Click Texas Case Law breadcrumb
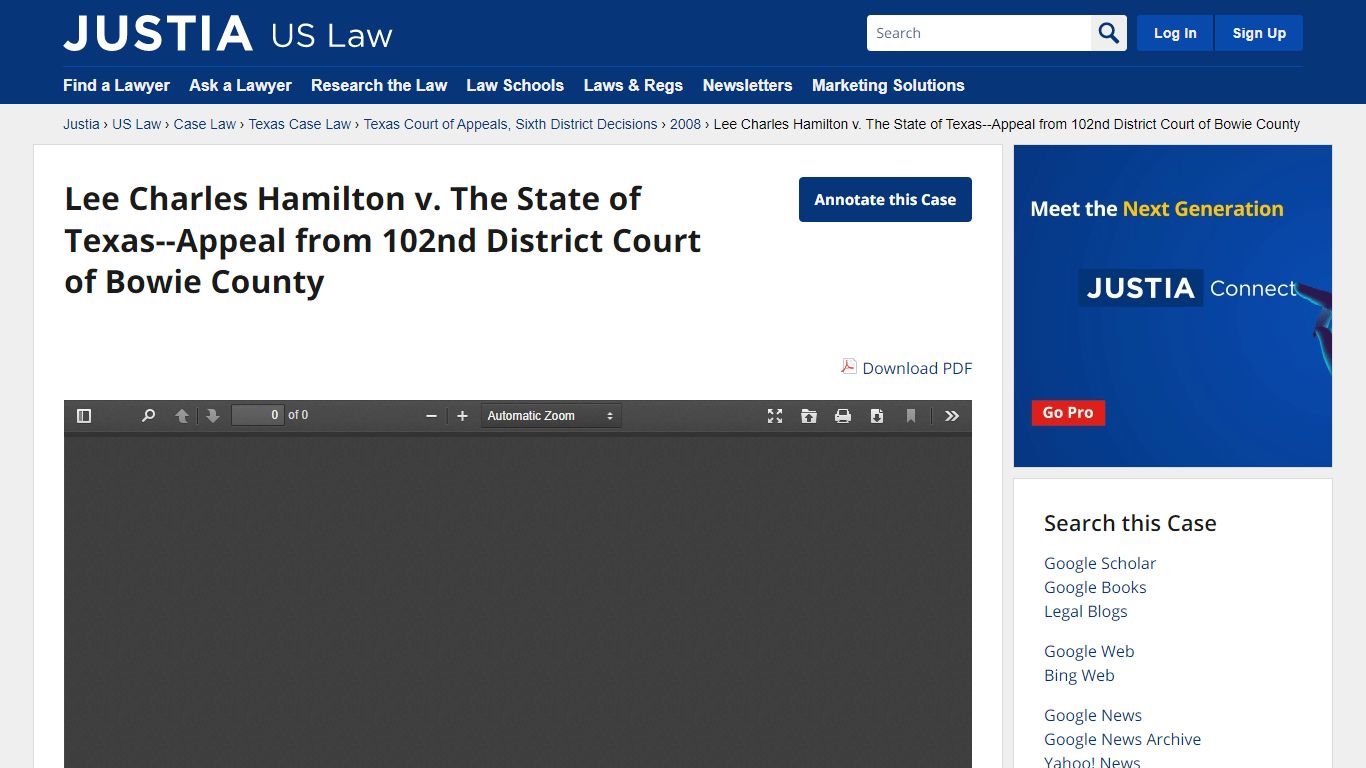 300,124
